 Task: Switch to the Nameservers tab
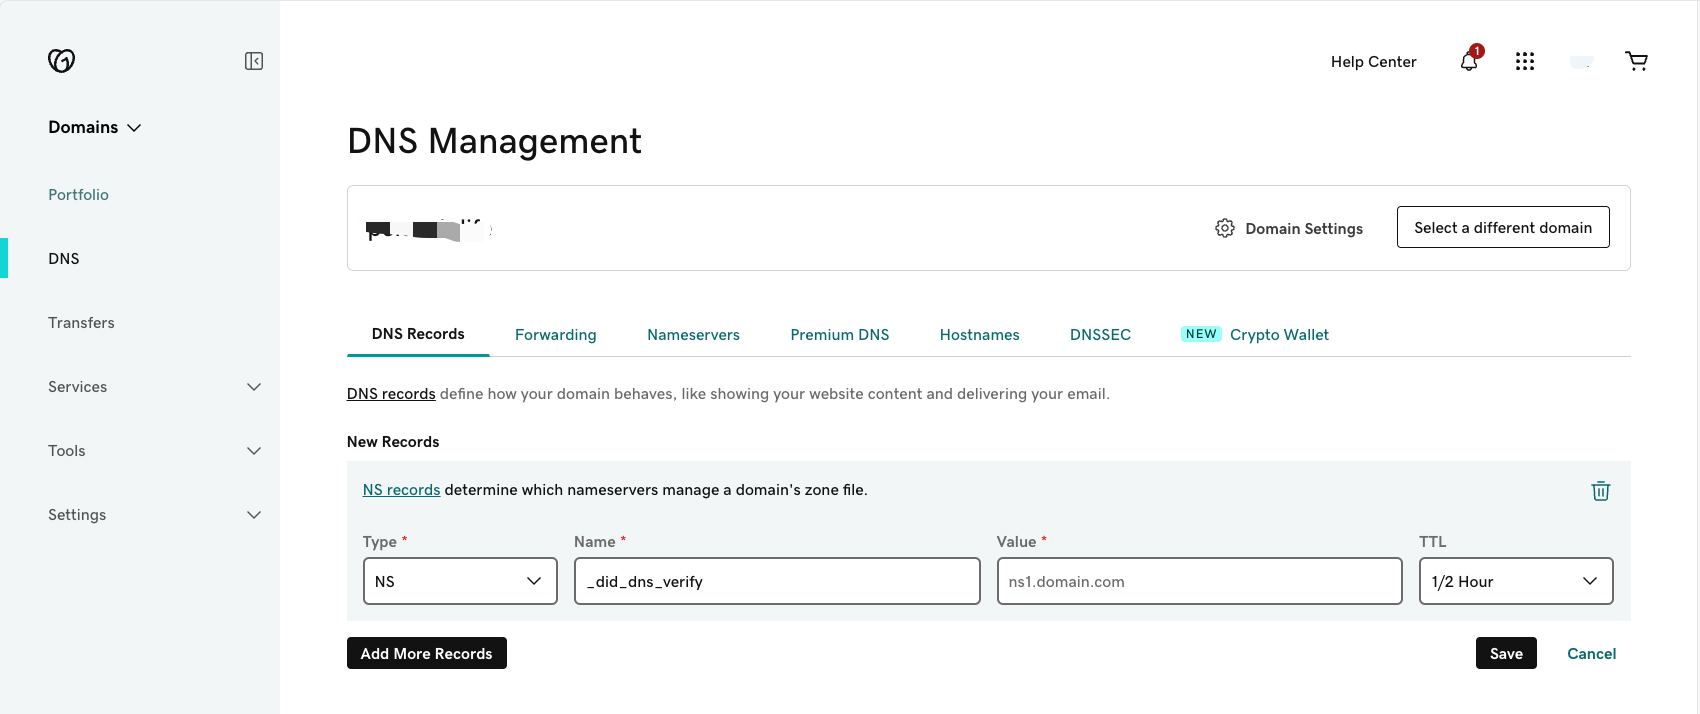pyautogui.click(x=693, y=335)
